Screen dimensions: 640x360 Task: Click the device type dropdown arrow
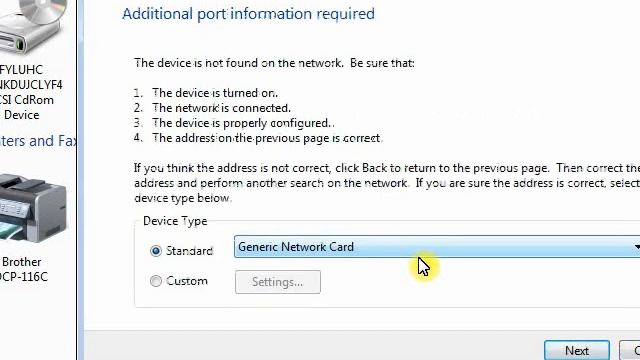(x=636, y=247)
